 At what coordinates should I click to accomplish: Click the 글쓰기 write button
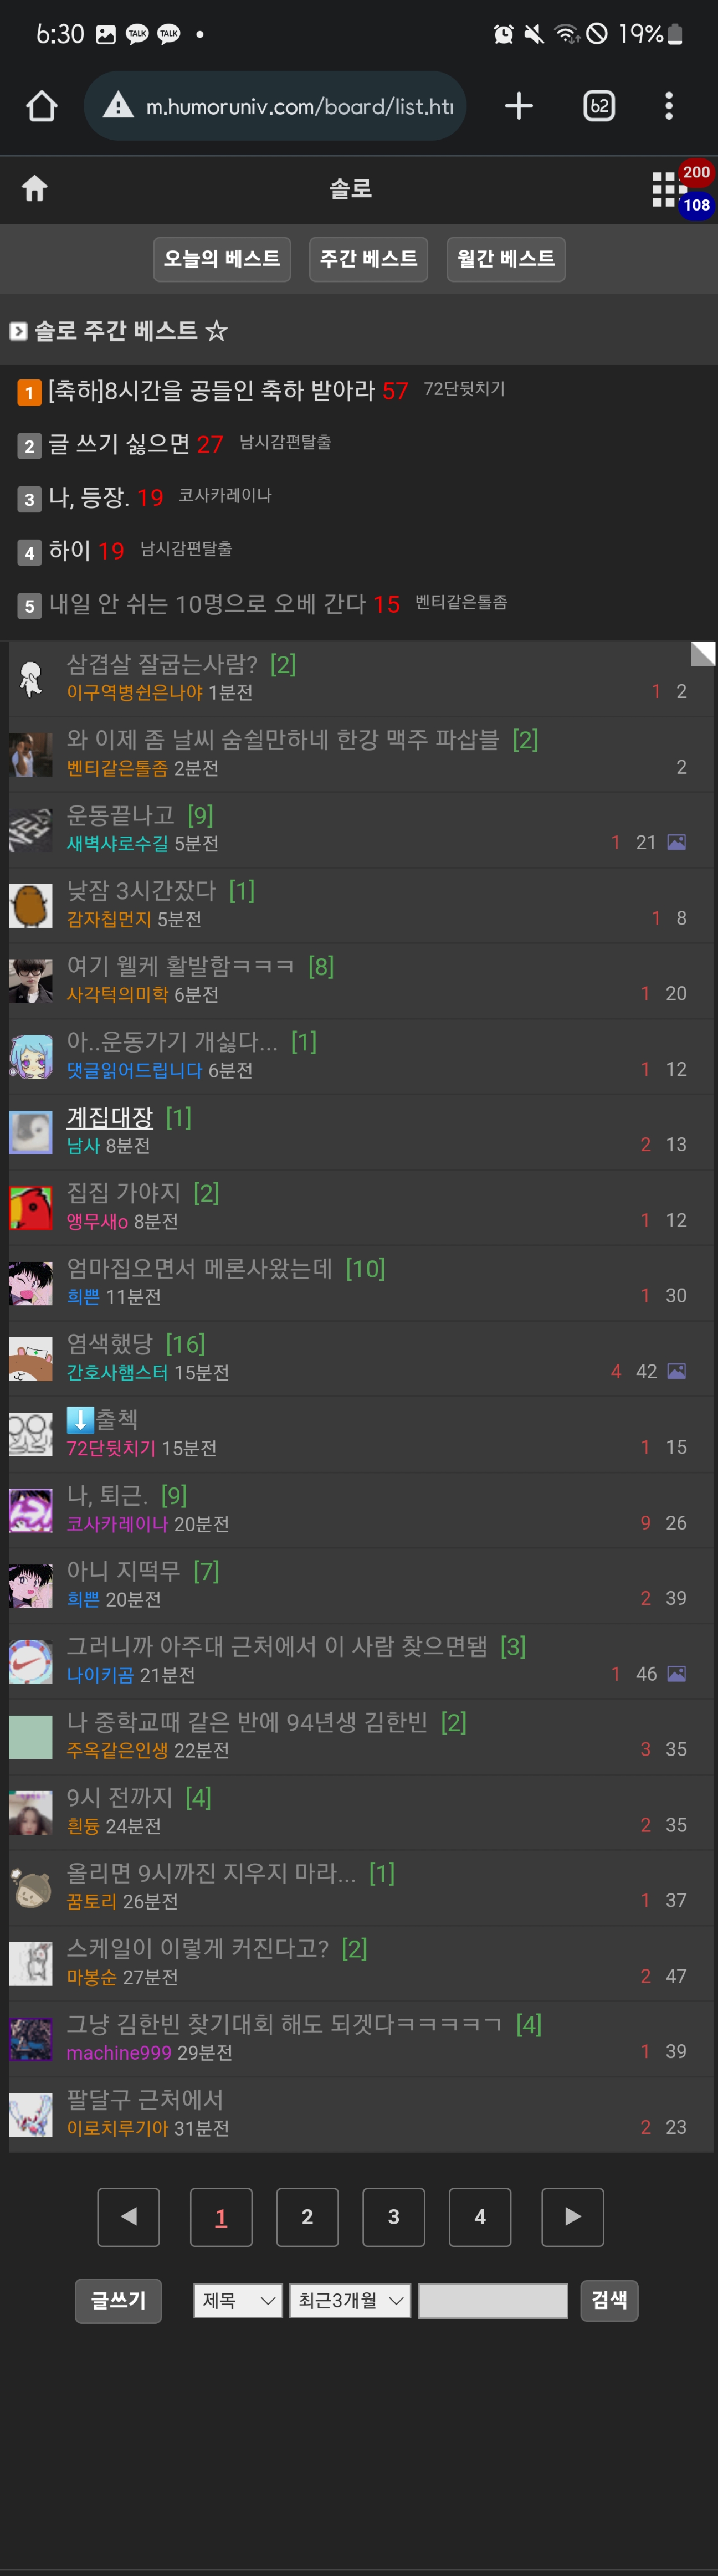tap(118, 2300)
